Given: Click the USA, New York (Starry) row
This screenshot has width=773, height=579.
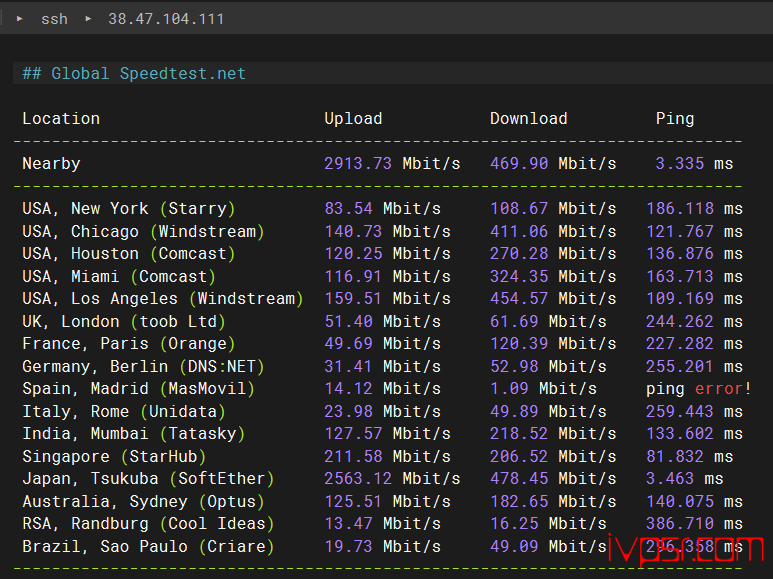Looking at the screenshot, I should pos(129,208).
